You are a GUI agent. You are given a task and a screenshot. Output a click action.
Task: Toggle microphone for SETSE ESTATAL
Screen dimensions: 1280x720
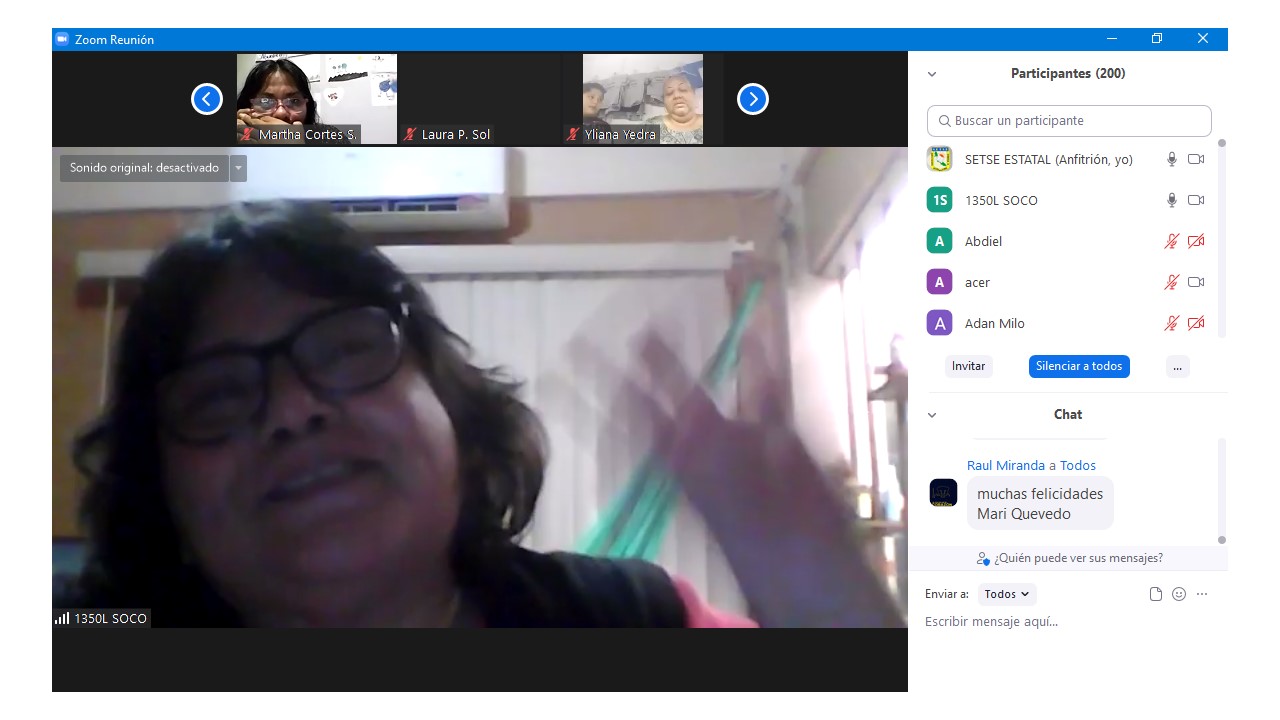click(1172, 159)
